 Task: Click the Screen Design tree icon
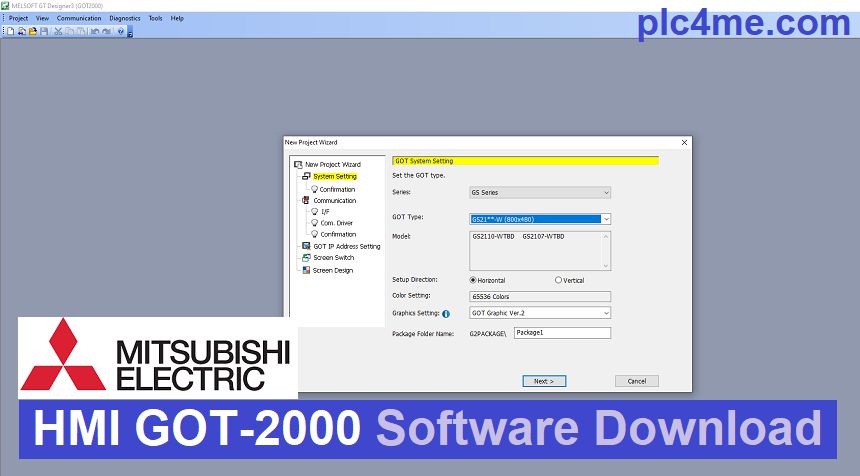click(306, 270)
